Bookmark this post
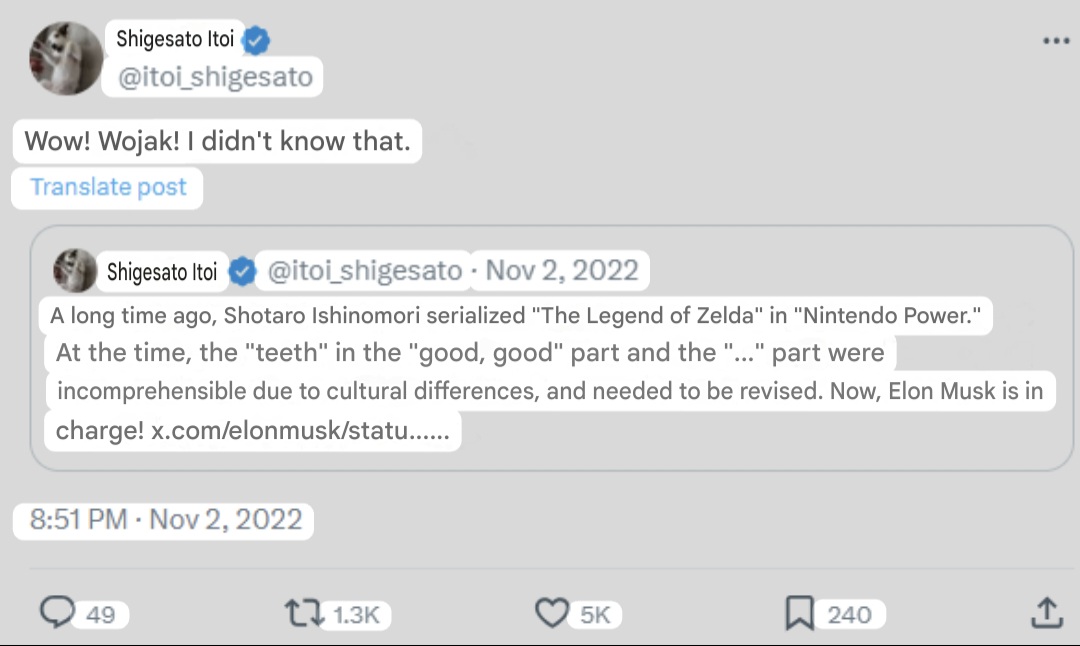This screenshot has height=646, width=1080. tap(799, 613)
